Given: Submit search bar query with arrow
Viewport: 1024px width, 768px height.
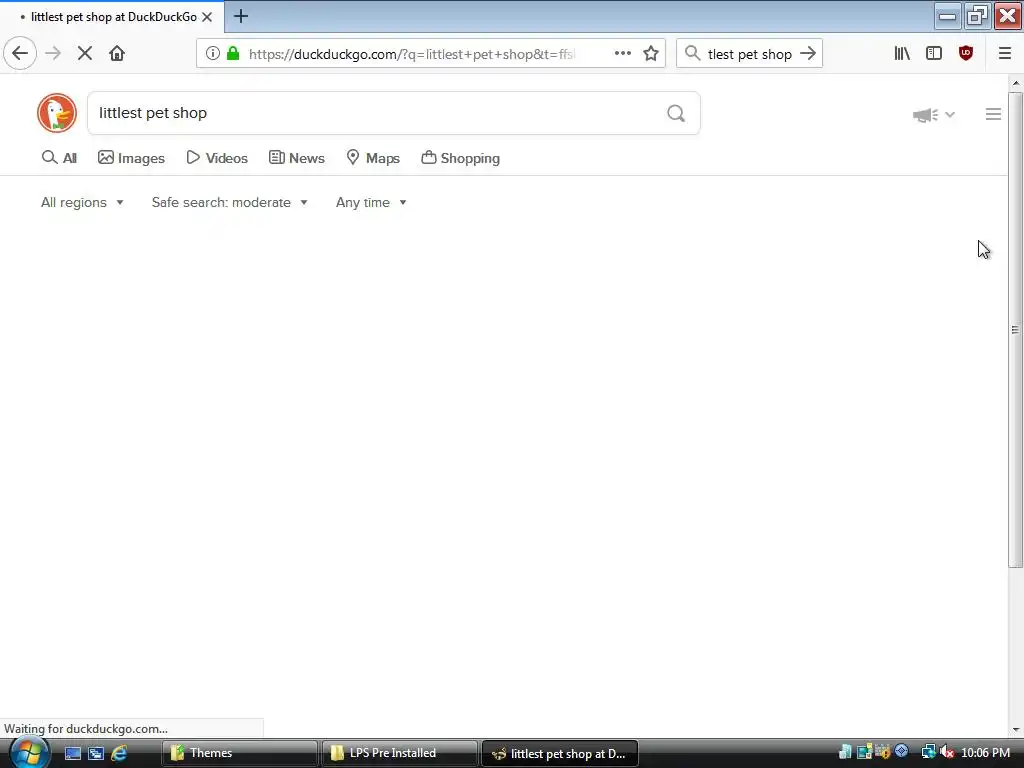Looking at the screenshot, I should tap(808, 54).
